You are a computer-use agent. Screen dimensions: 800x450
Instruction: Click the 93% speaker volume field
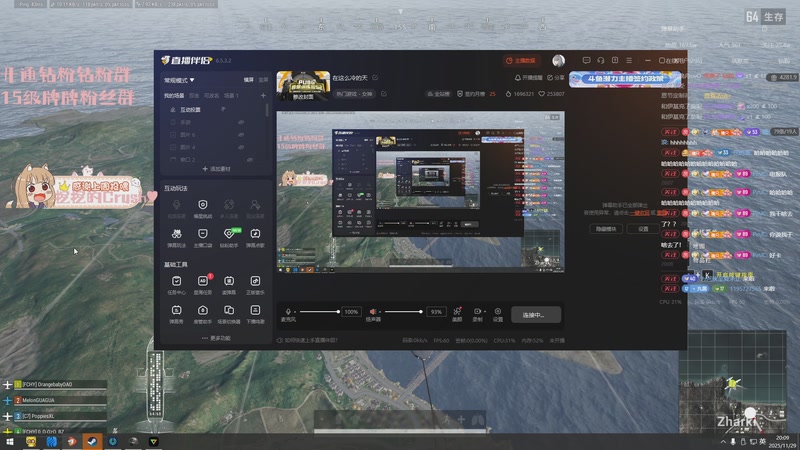436,312
